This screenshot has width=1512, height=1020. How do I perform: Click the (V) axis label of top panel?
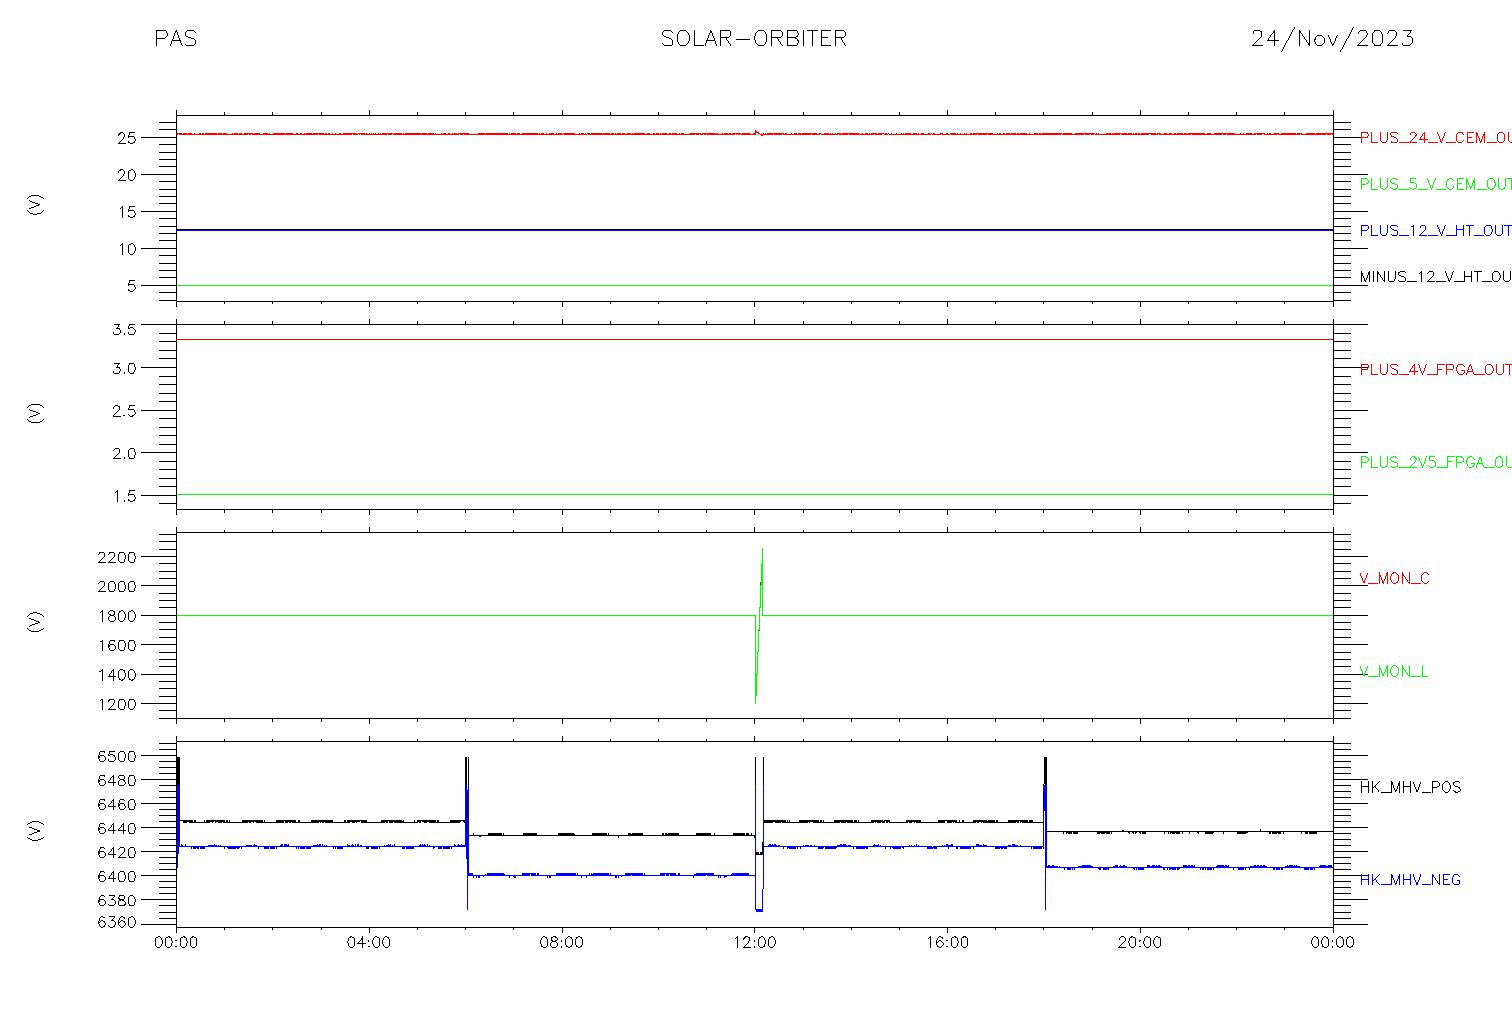click(x=36, y=205)
